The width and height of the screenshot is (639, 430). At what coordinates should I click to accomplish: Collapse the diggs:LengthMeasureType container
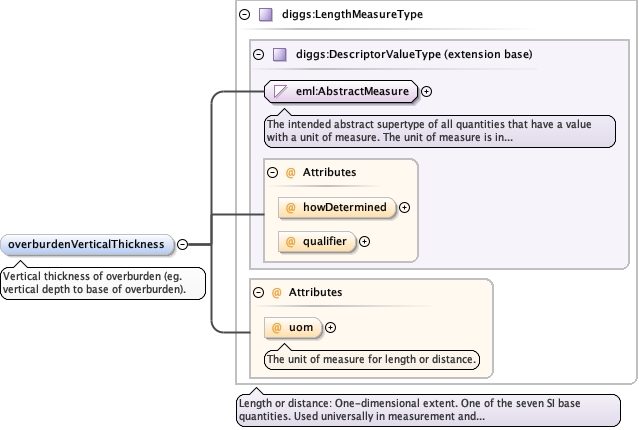click(245, 15)
